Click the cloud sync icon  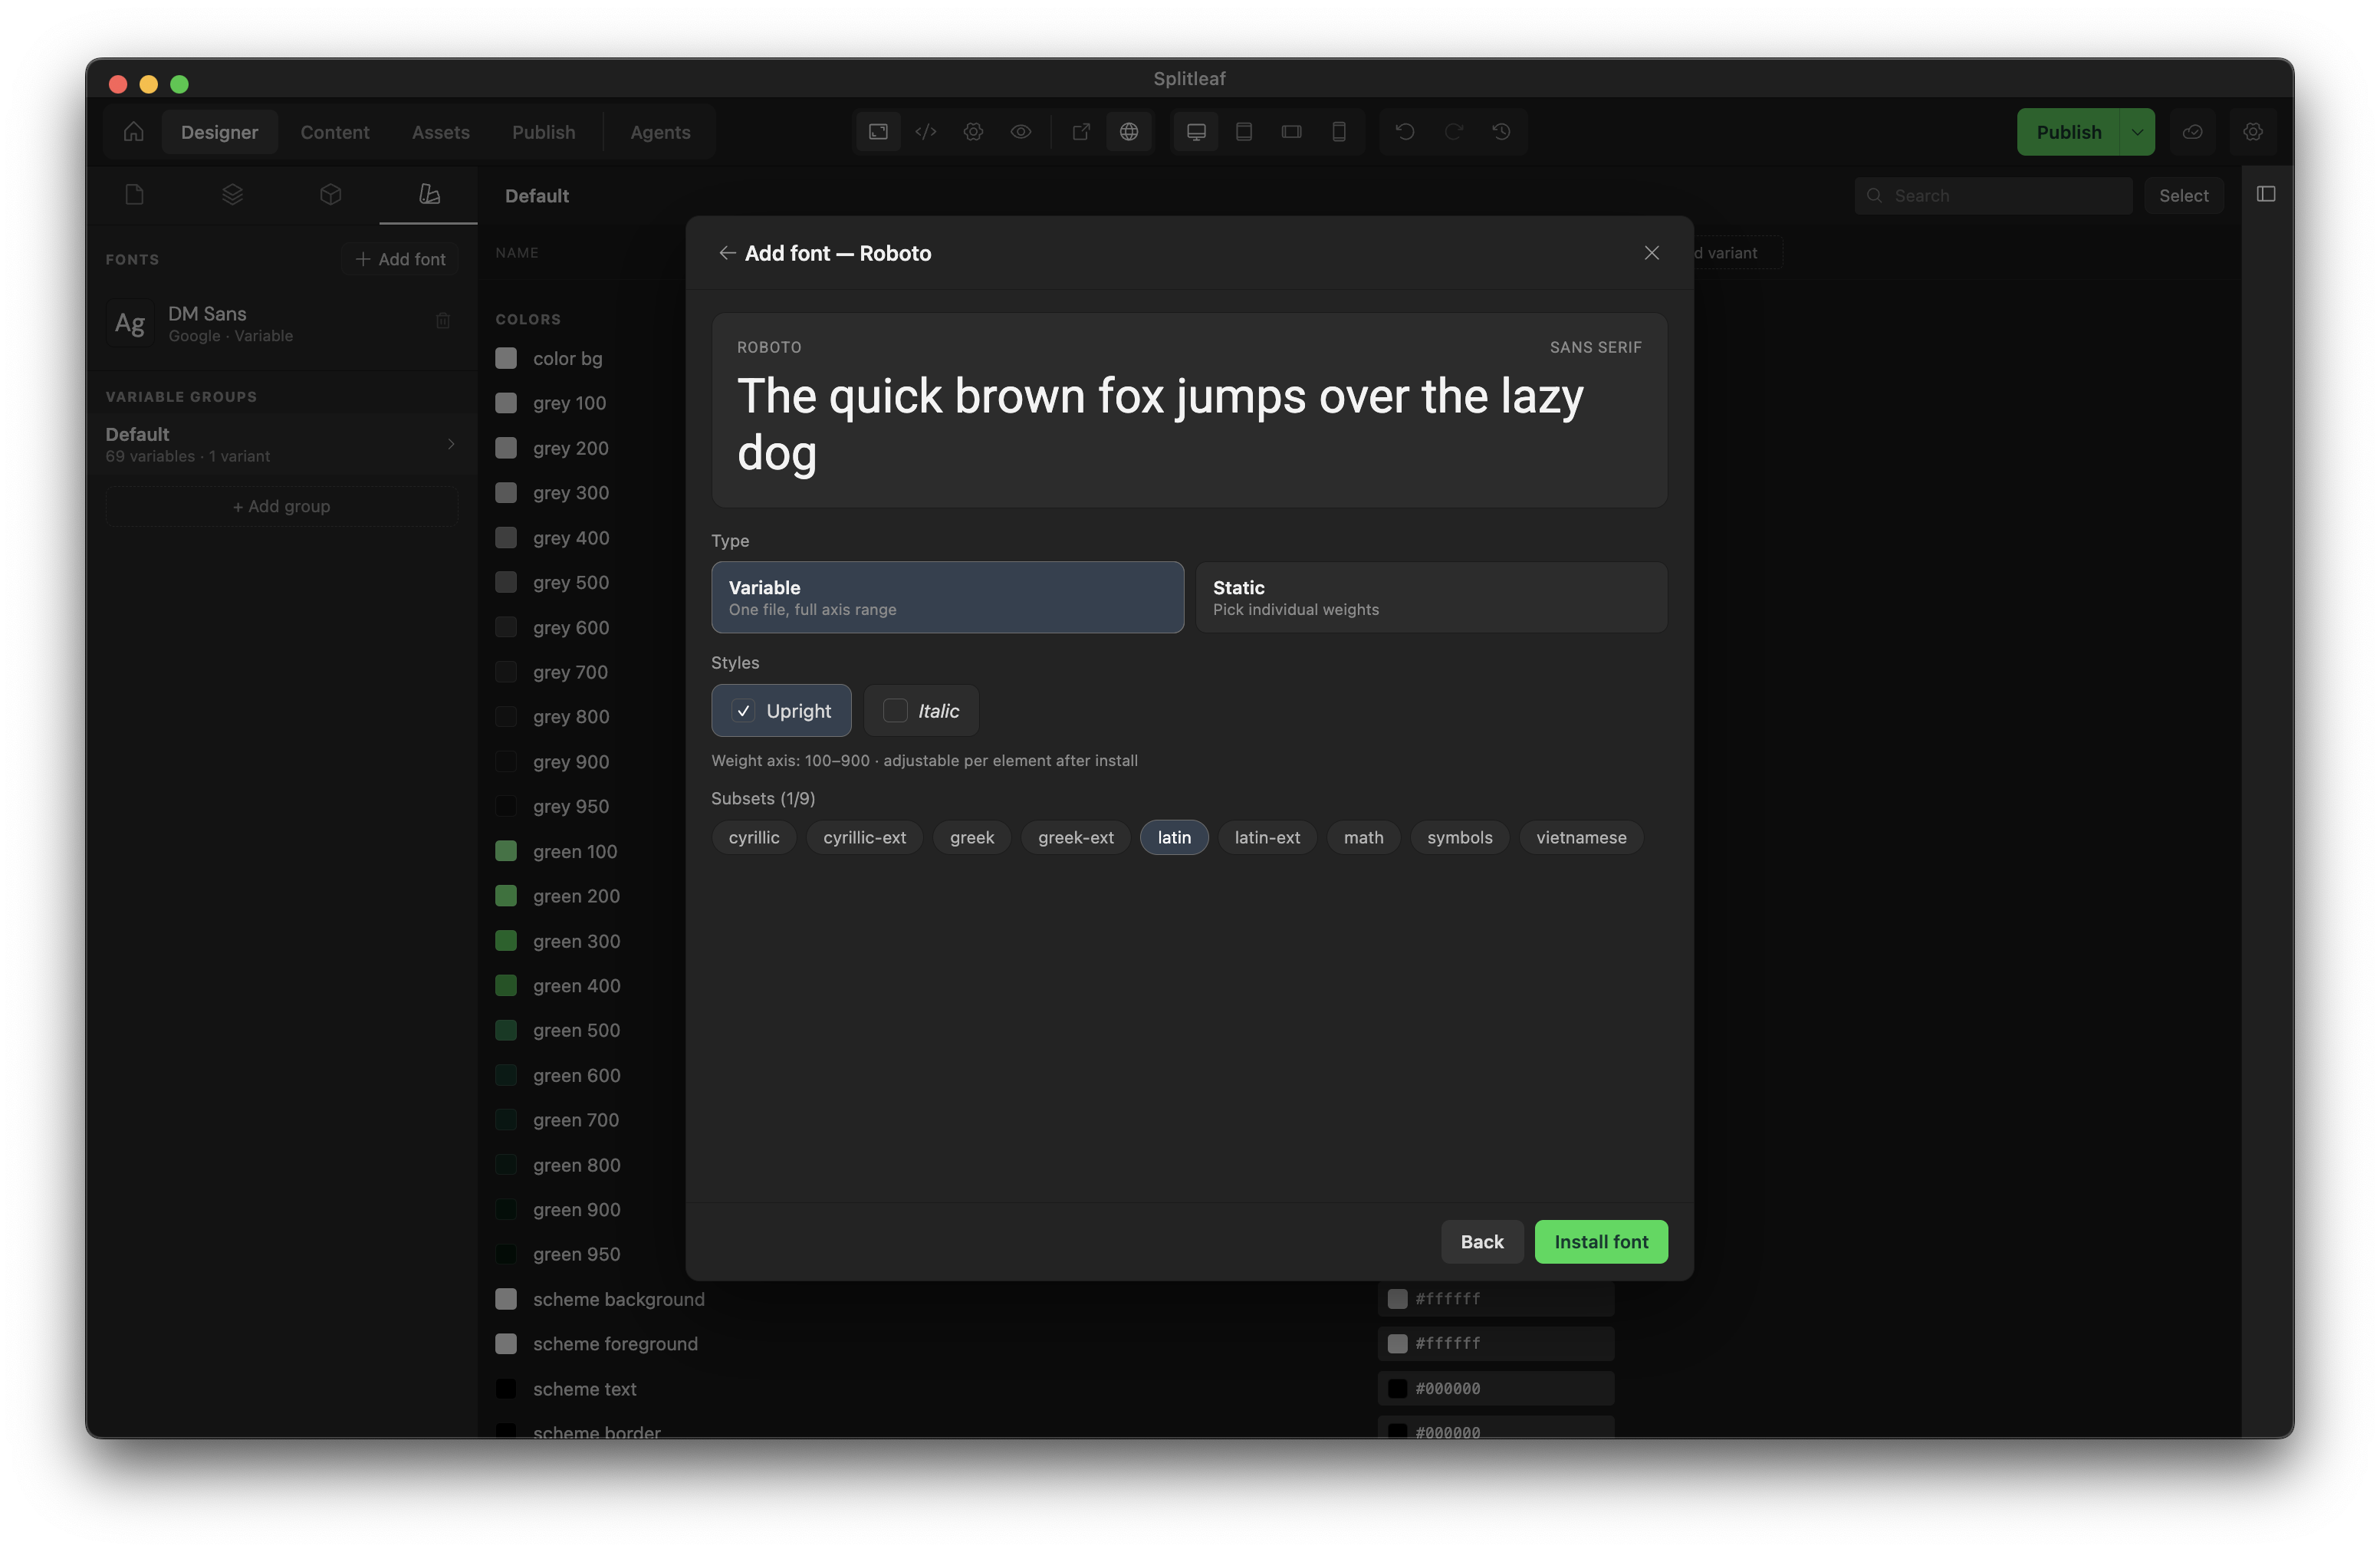(x=2192, y=132)
